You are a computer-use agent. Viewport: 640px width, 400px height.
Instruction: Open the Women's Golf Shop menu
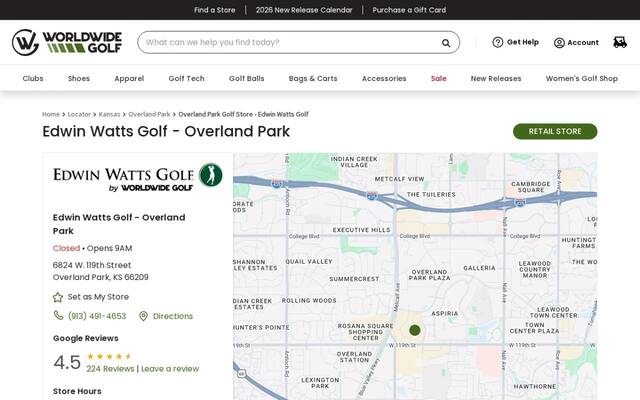582,78
